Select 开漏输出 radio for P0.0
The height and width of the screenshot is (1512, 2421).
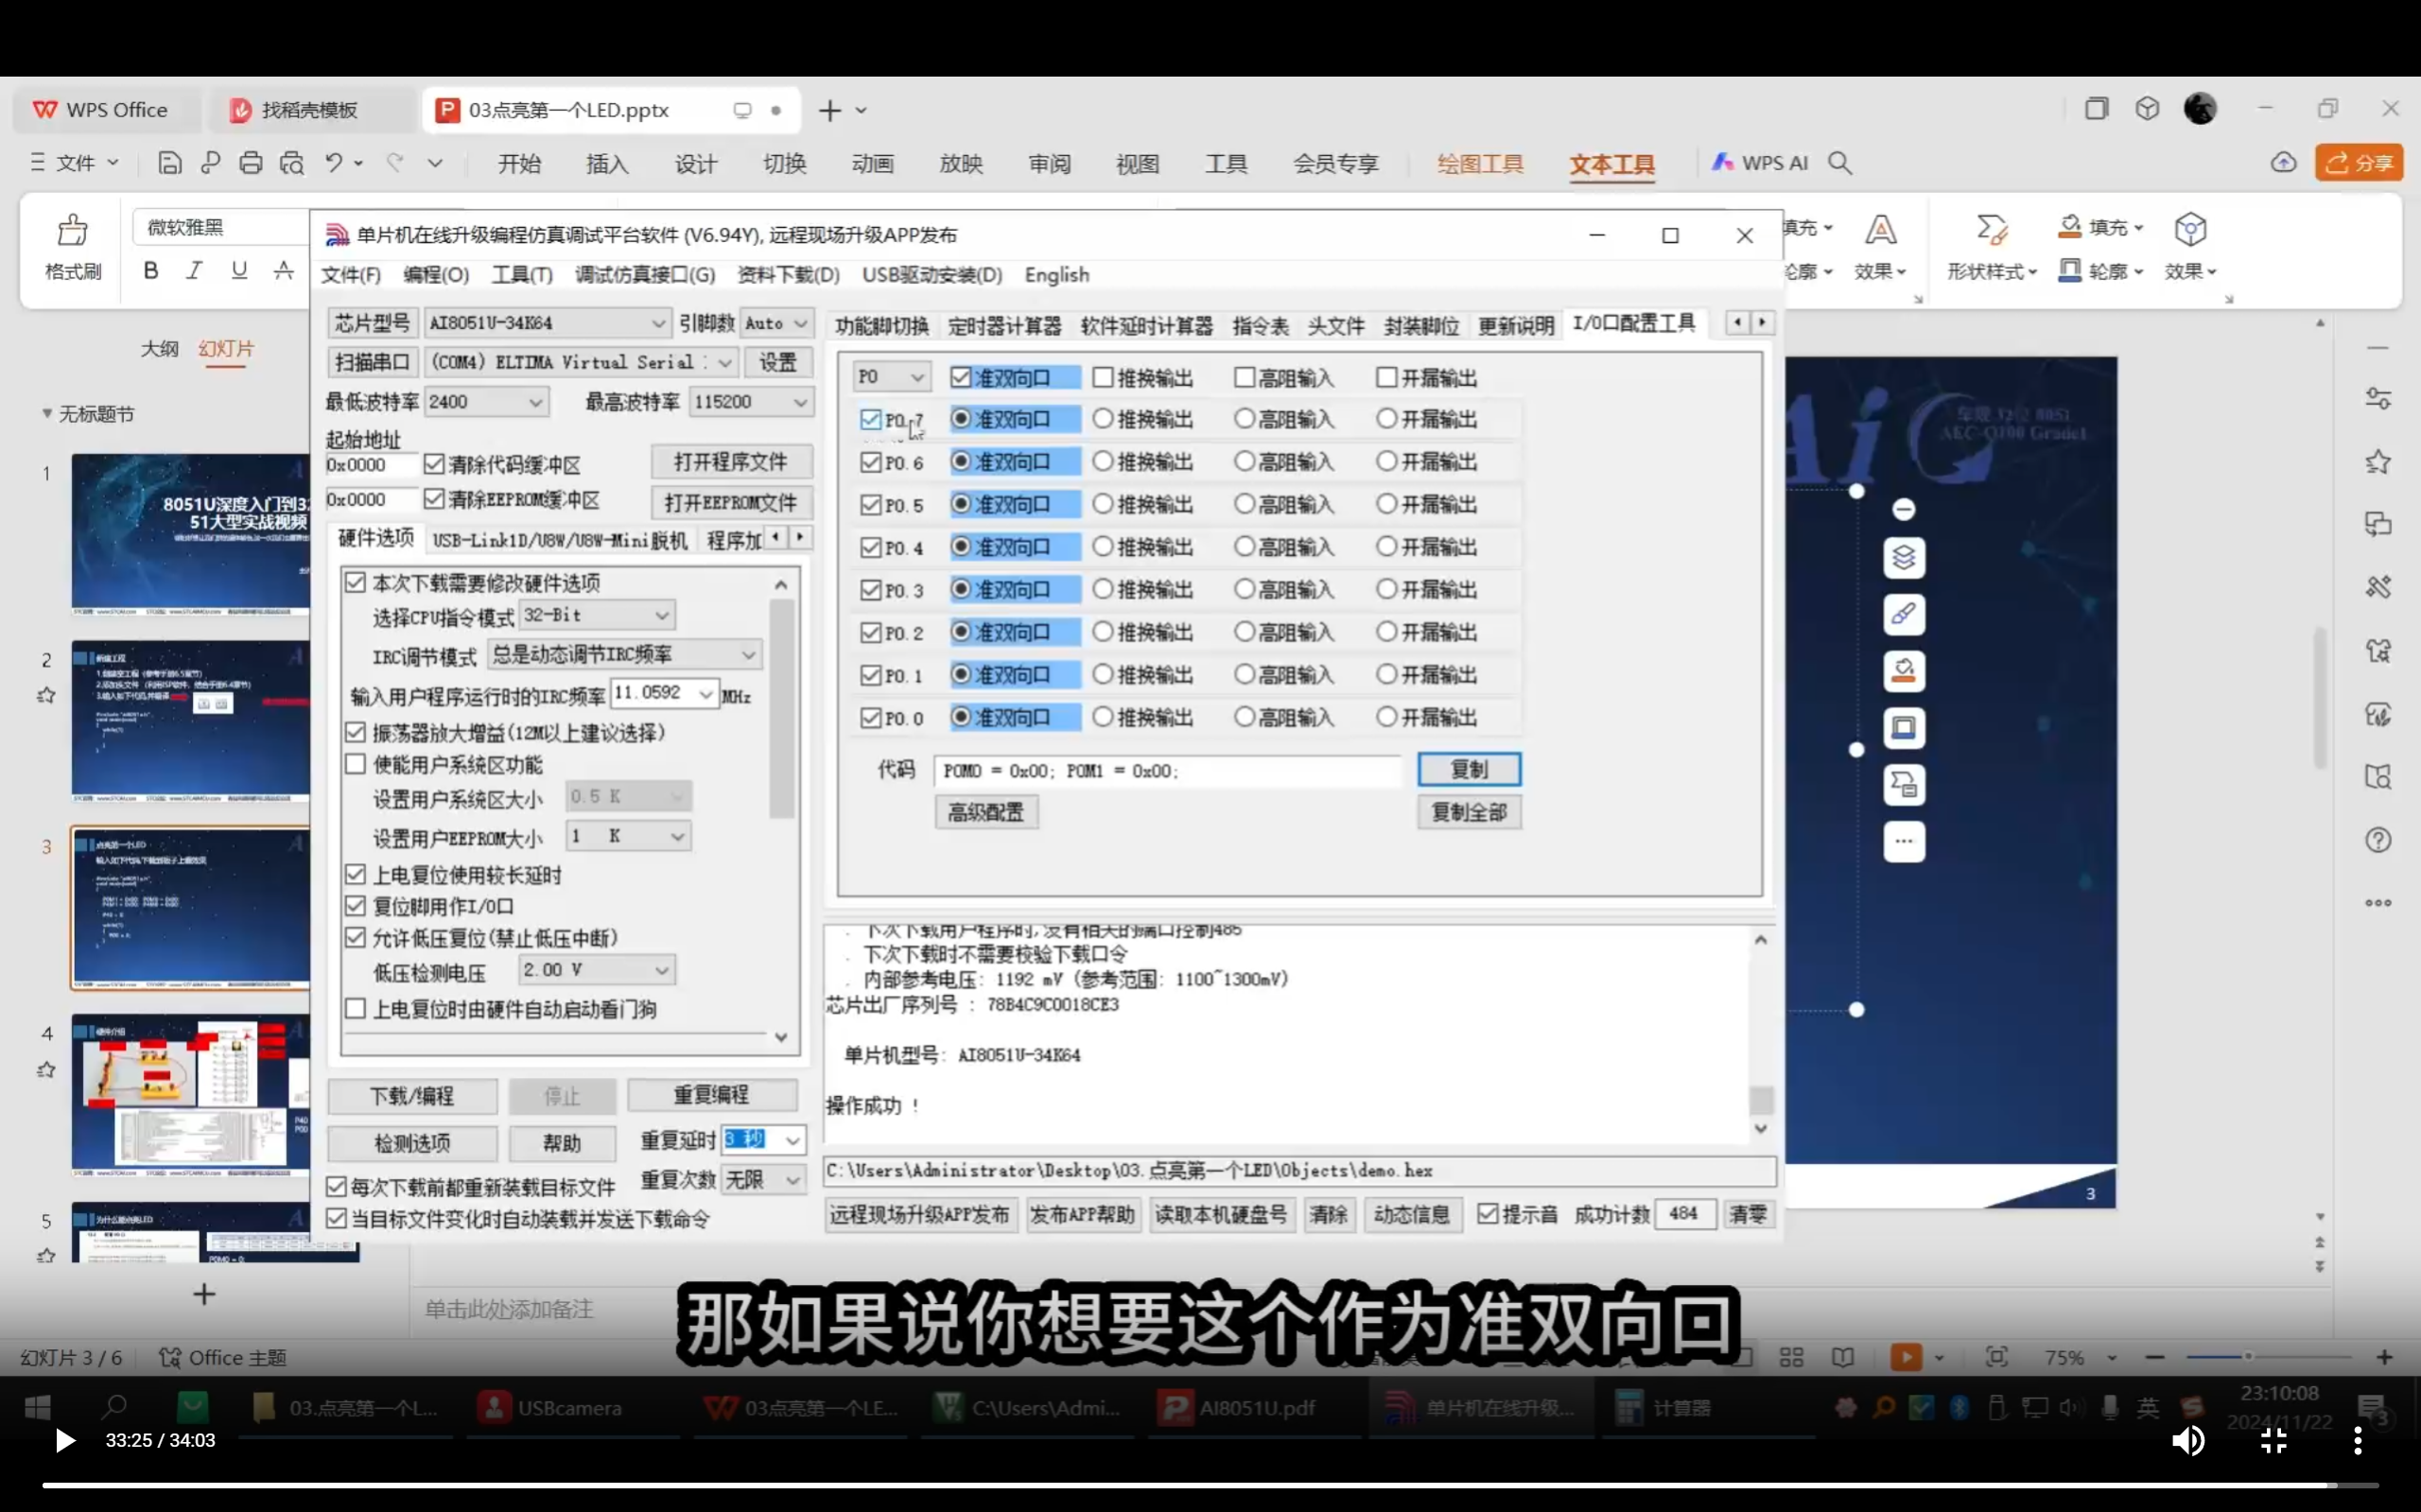coord(1386,717)
